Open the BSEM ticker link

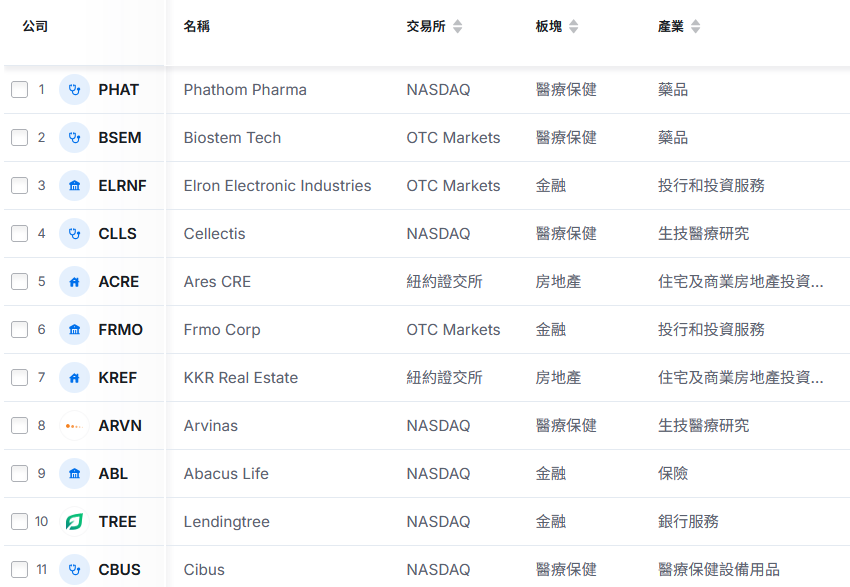(120, 138)
